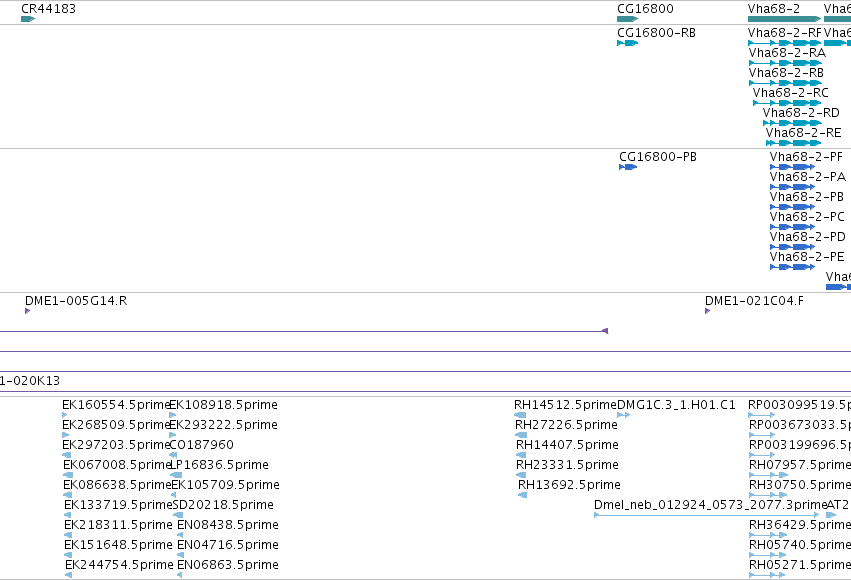851x580 pixels.
Task: Click the CG16800-RB transcript glyph
Action: click(x=627, y=43)
